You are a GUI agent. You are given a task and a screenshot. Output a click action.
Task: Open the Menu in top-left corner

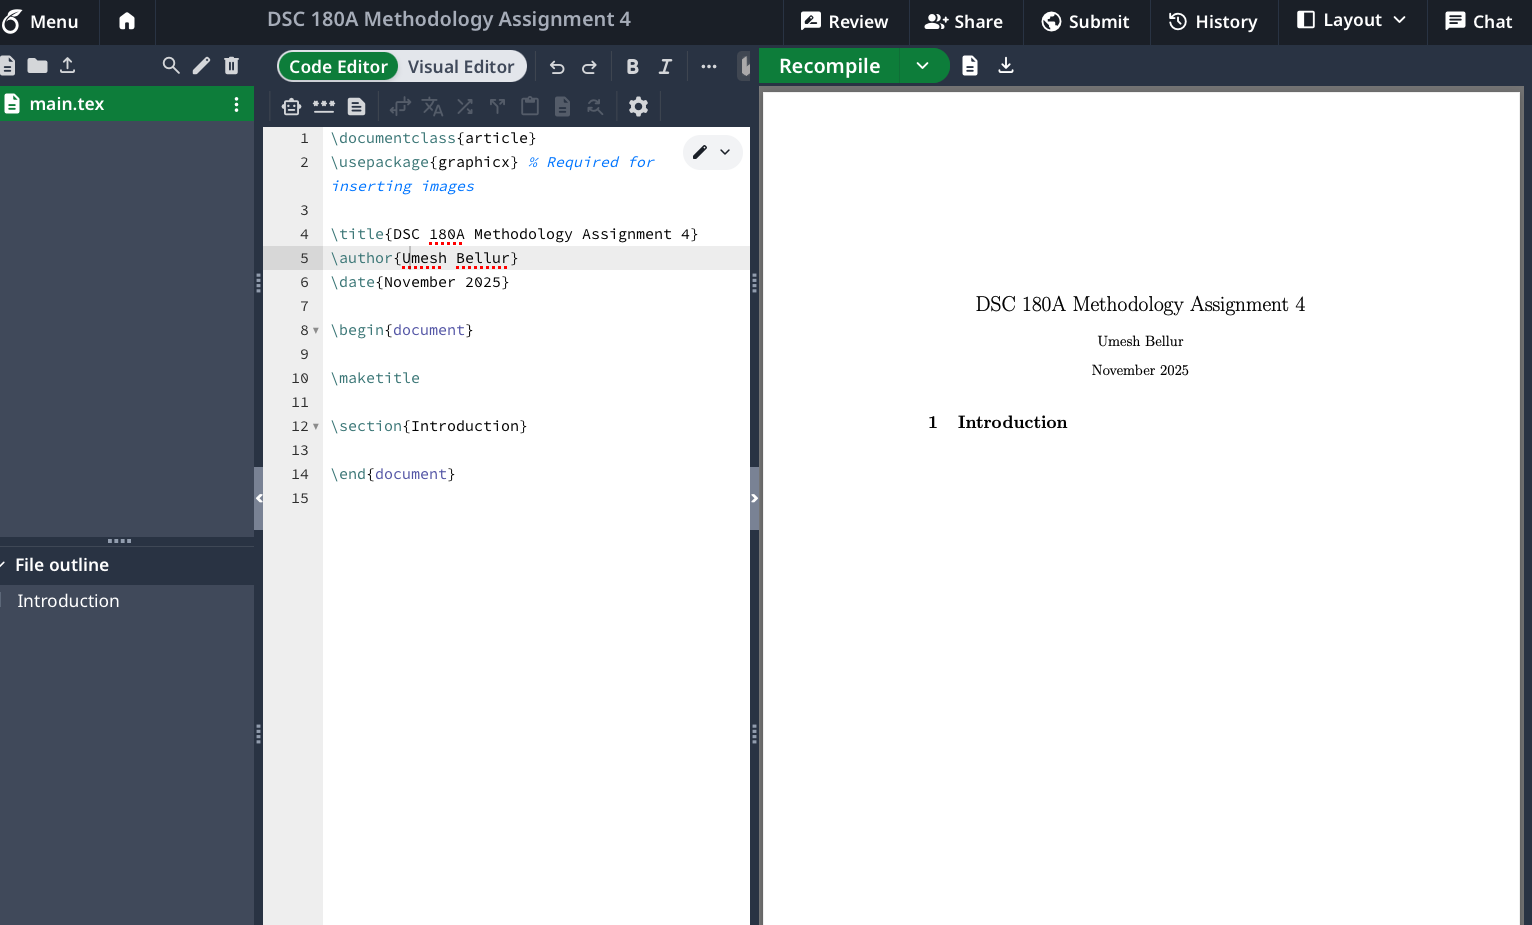[40, 21]
